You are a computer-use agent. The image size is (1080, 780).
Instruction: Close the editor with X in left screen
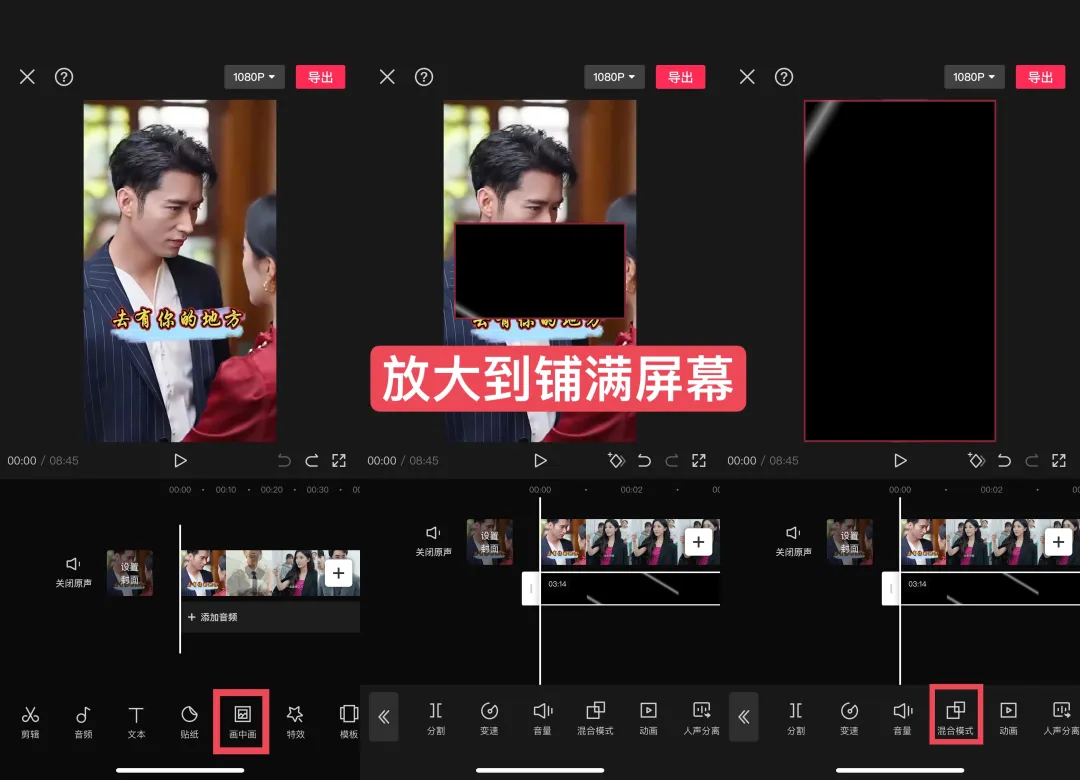(x=27, y=77)
